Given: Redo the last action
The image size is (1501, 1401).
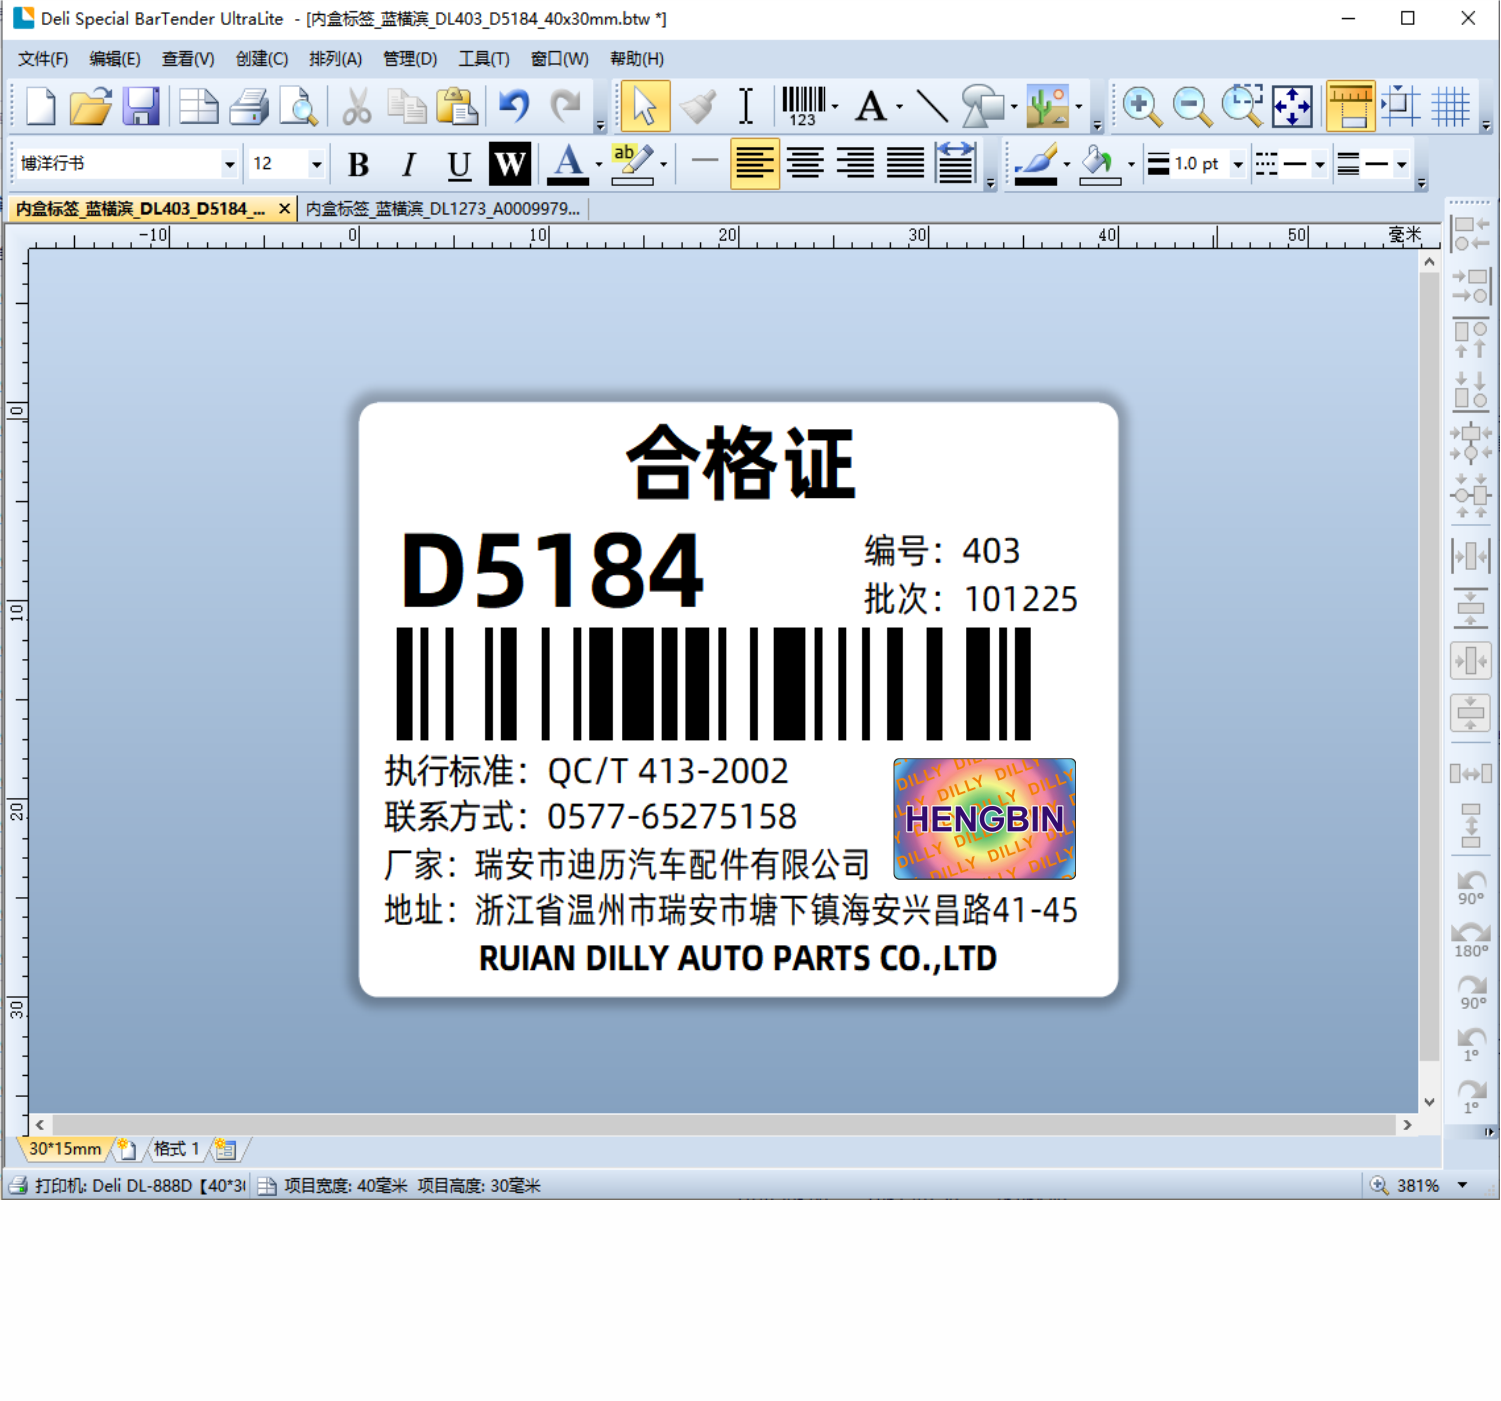Looking at the screenshot, I should click(x=565, y=106).
